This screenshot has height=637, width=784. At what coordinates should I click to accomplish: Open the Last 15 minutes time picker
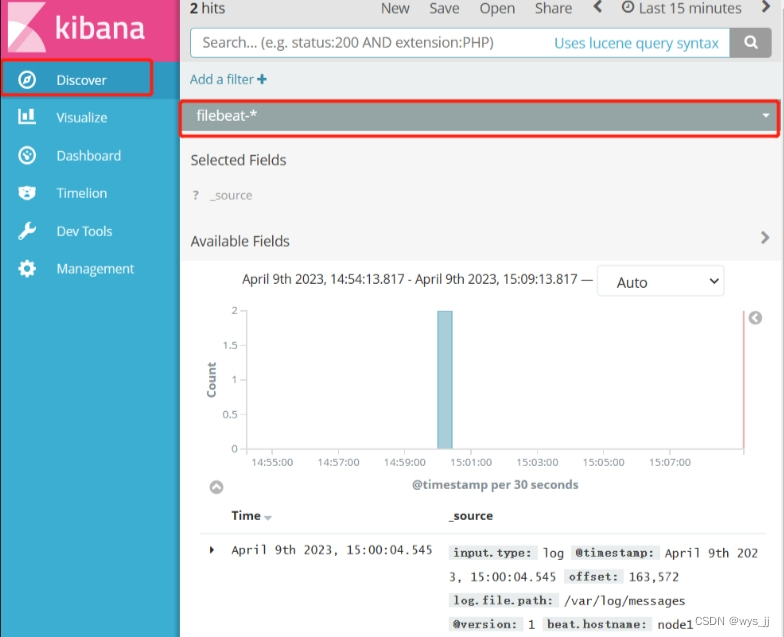click(682, 8)
